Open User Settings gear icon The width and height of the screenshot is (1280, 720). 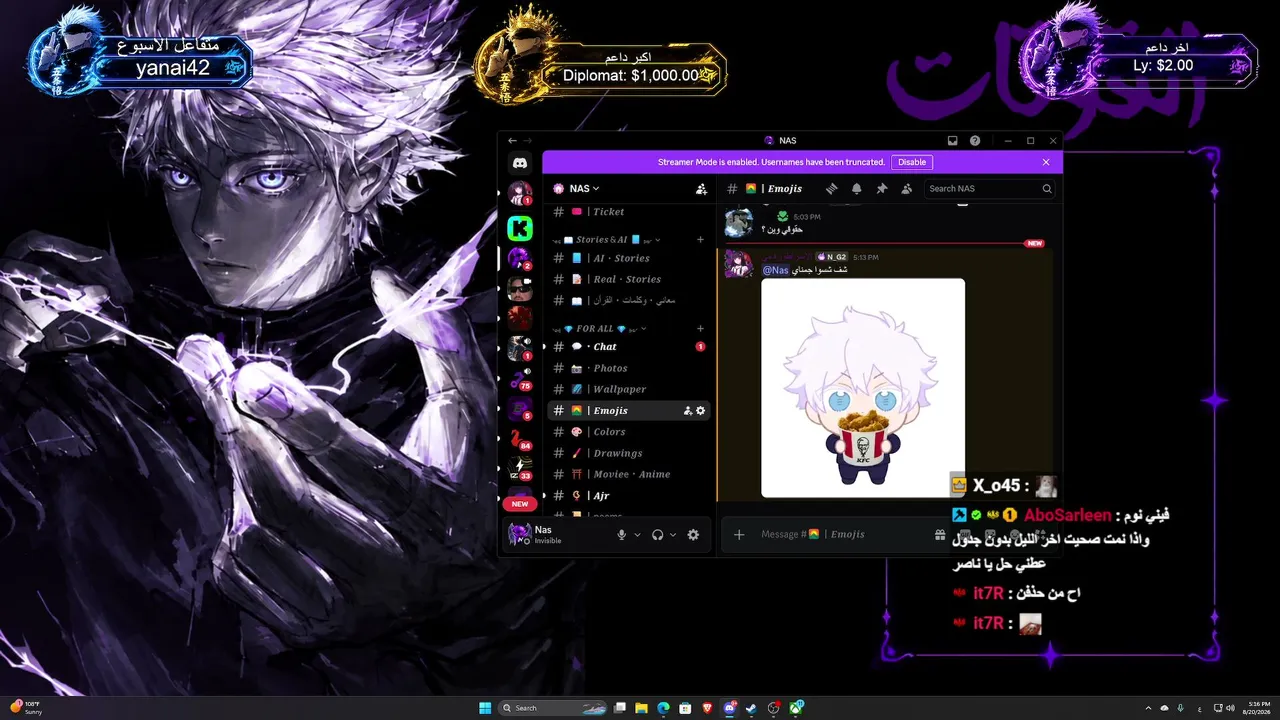click(693, 535)
